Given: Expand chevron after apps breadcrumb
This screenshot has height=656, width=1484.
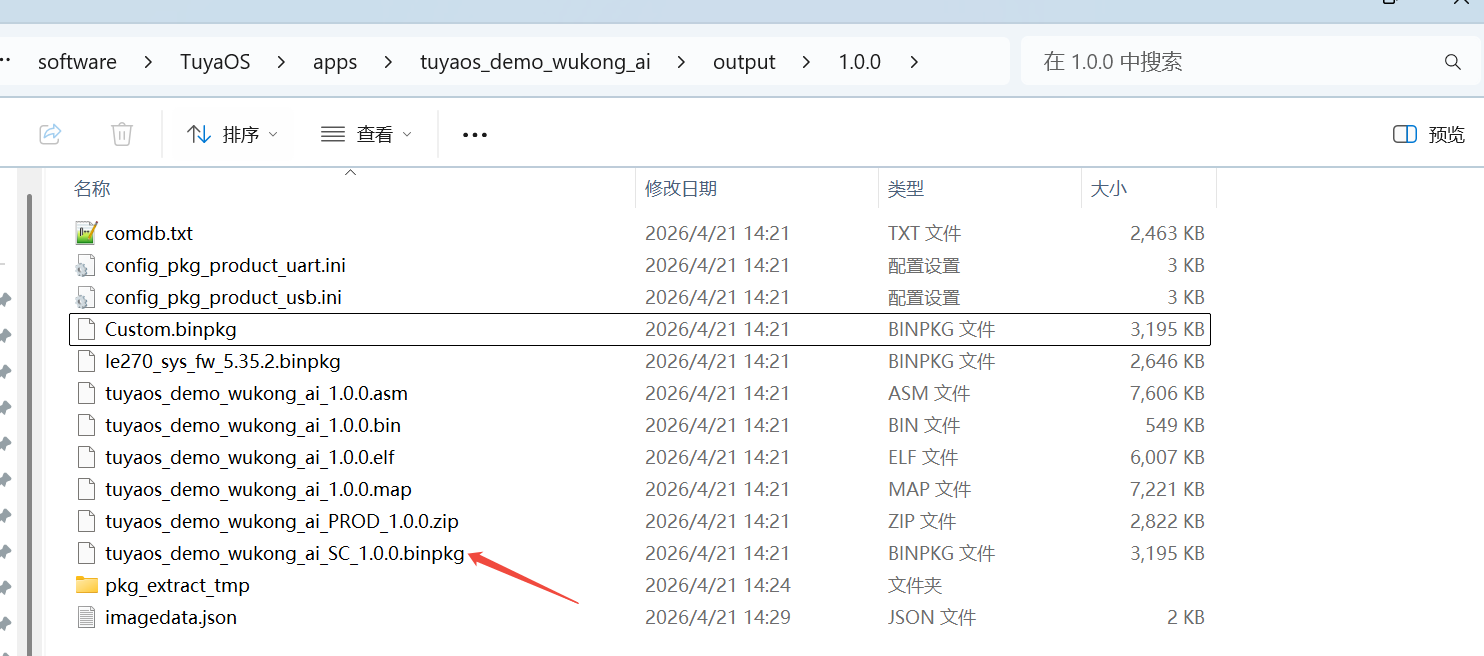Looking at the screenshot, I should pyautogui.click(x=388, y=62).
